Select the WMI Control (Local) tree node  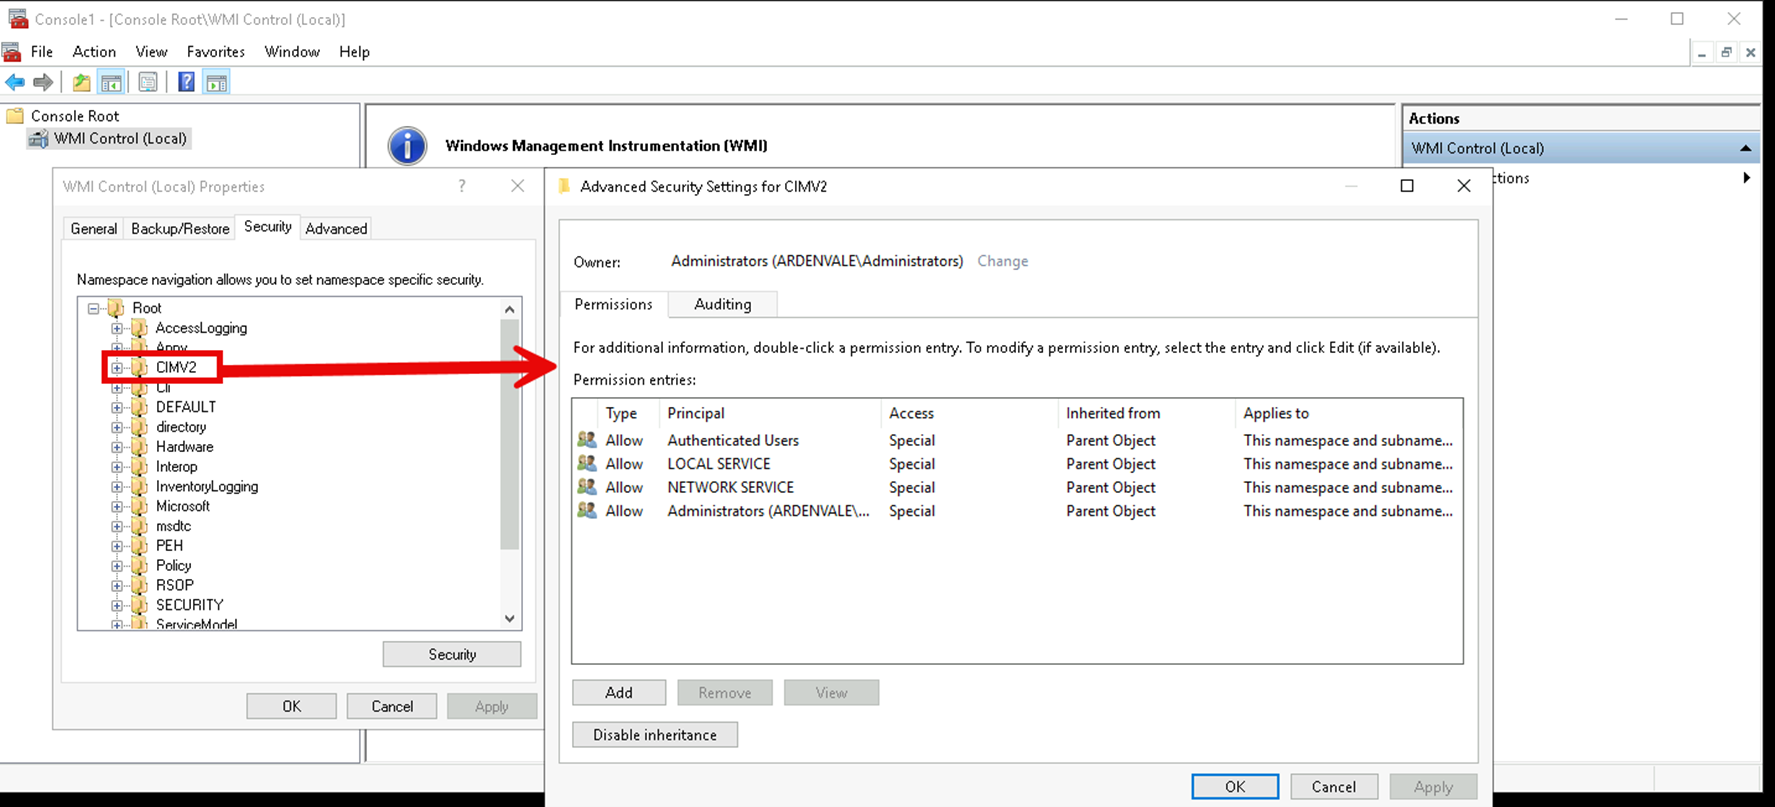pyautogui.click(x=120, y=138)
